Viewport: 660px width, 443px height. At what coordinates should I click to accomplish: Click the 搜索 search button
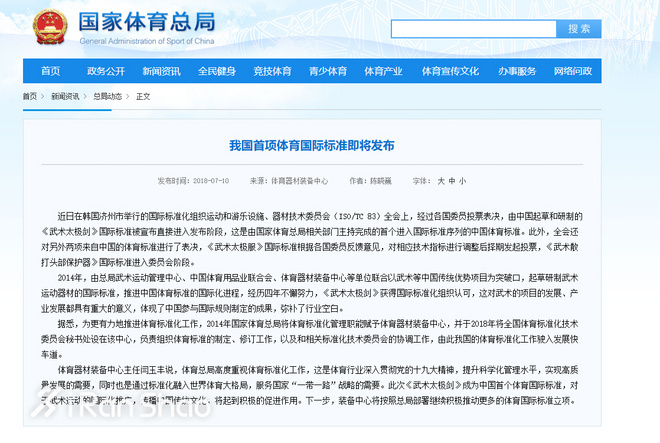click(579, 29)
